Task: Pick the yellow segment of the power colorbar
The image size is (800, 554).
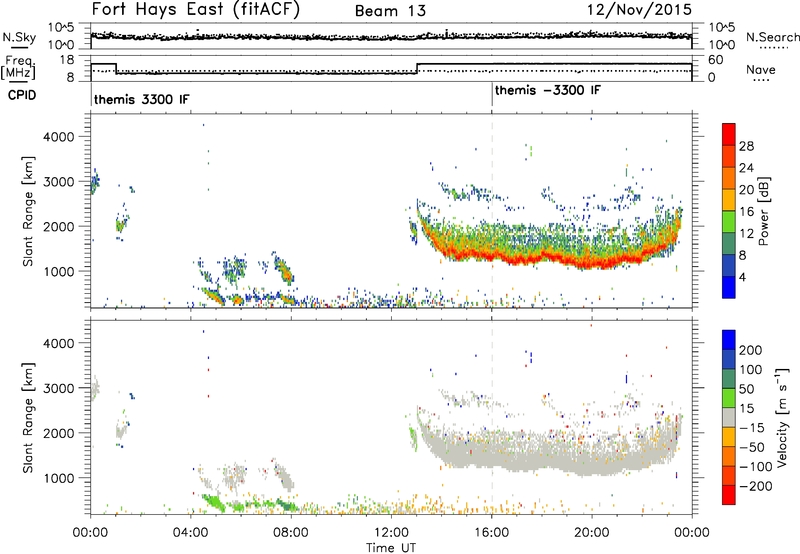Action: [x=729, y=200]
